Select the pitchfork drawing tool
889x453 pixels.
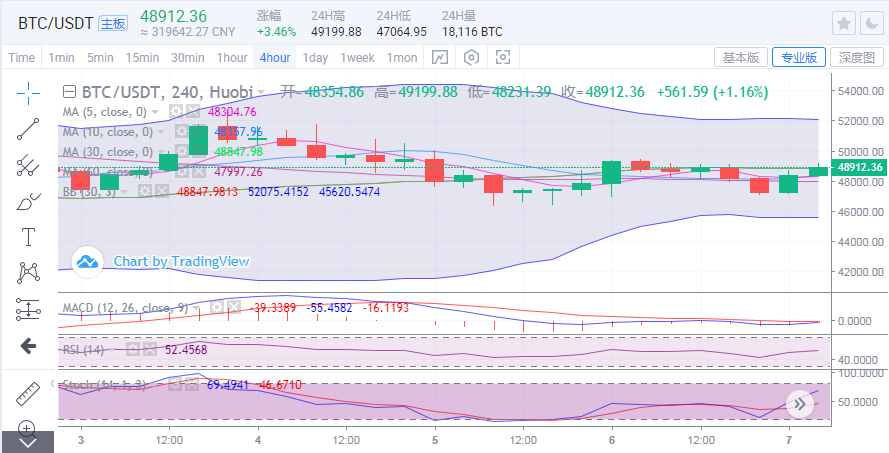click(x=28, y=165)
